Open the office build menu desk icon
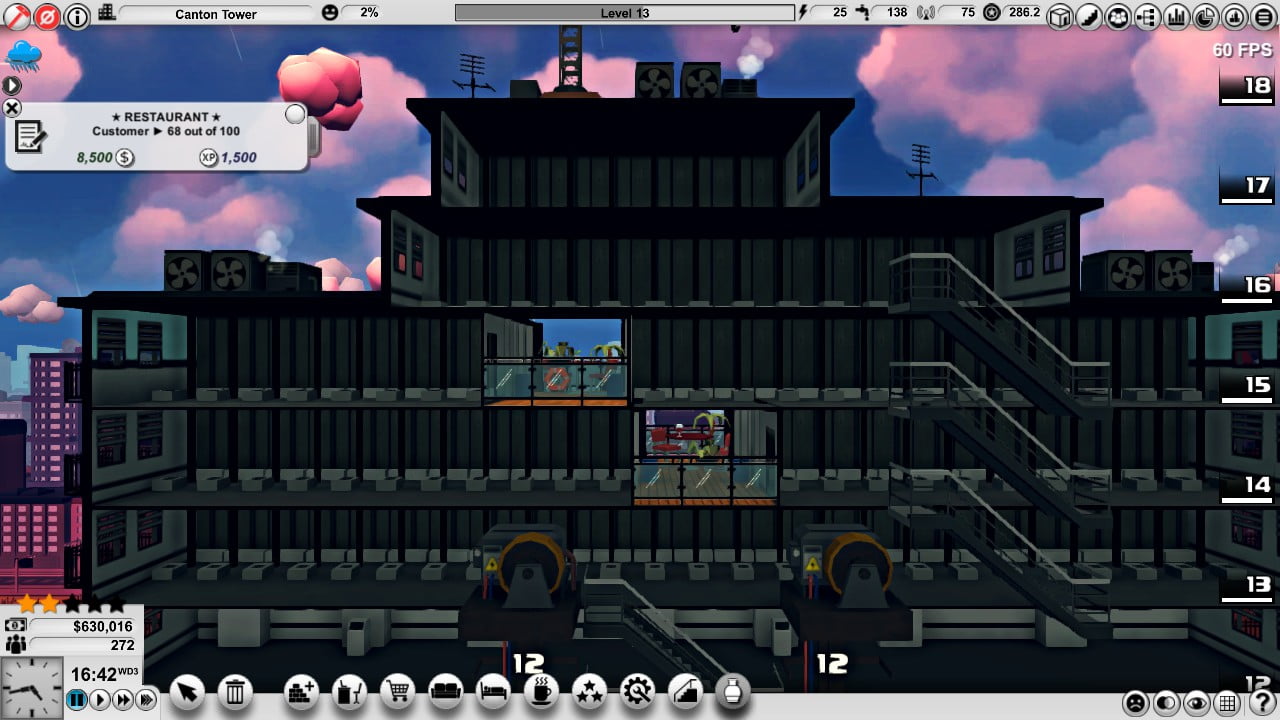Viewport: 1280px width, 720px height. tap(349, 691)
